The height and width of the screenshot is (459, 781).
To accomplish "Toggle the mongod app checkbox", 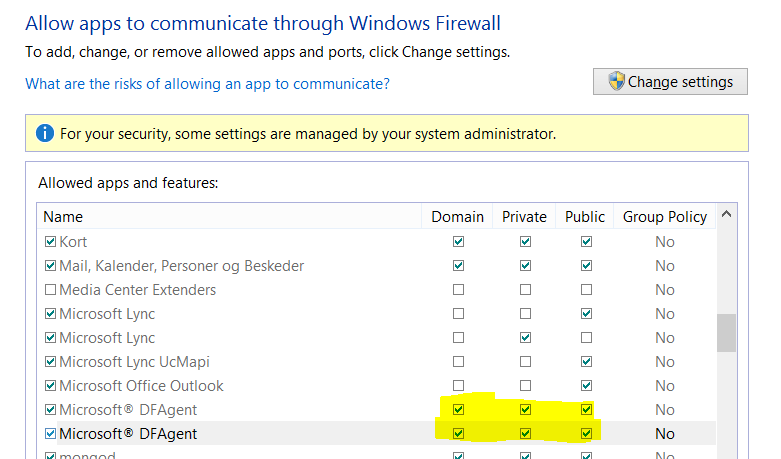I will 51,456.
